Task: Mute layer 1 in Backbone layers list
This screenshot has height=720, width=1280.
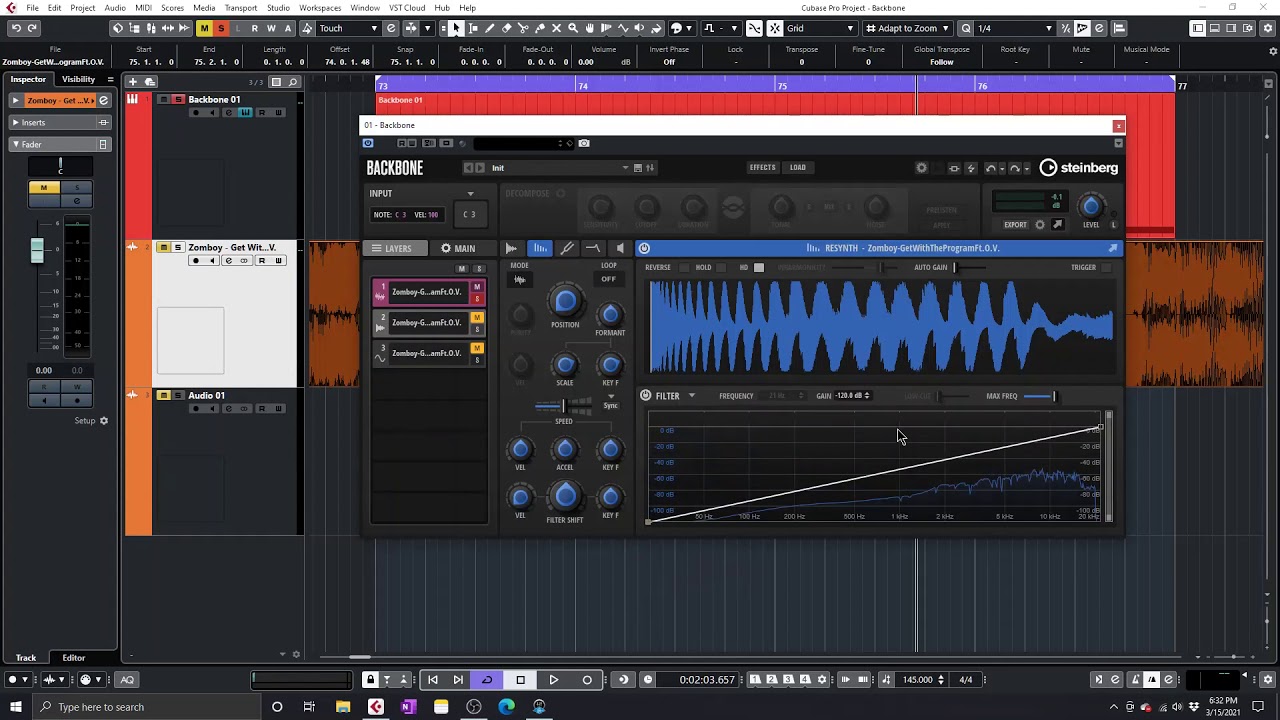Action: coord(477,287)
